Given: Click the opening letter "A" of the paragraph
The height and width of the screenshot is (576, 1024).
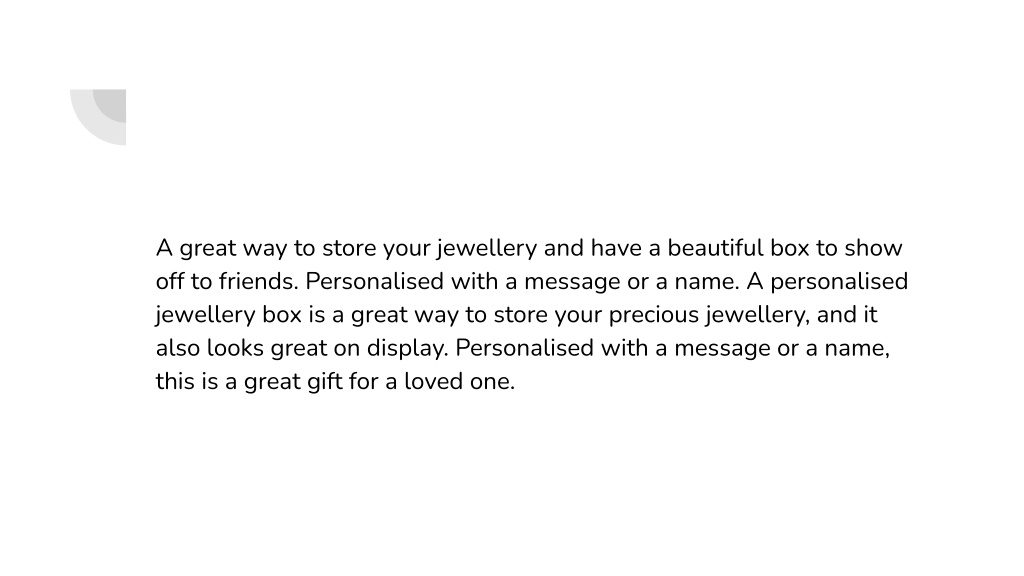Looking at the screenshot, I should tap(164, 249).
